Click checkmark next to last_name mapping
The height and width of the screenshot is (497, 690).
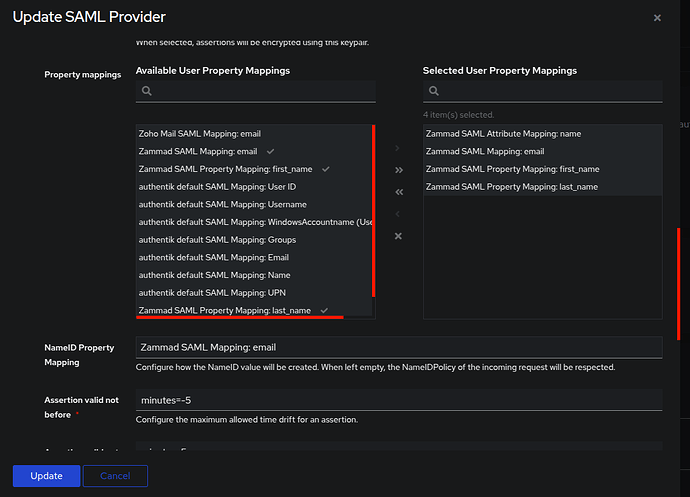tap(324, 310)
